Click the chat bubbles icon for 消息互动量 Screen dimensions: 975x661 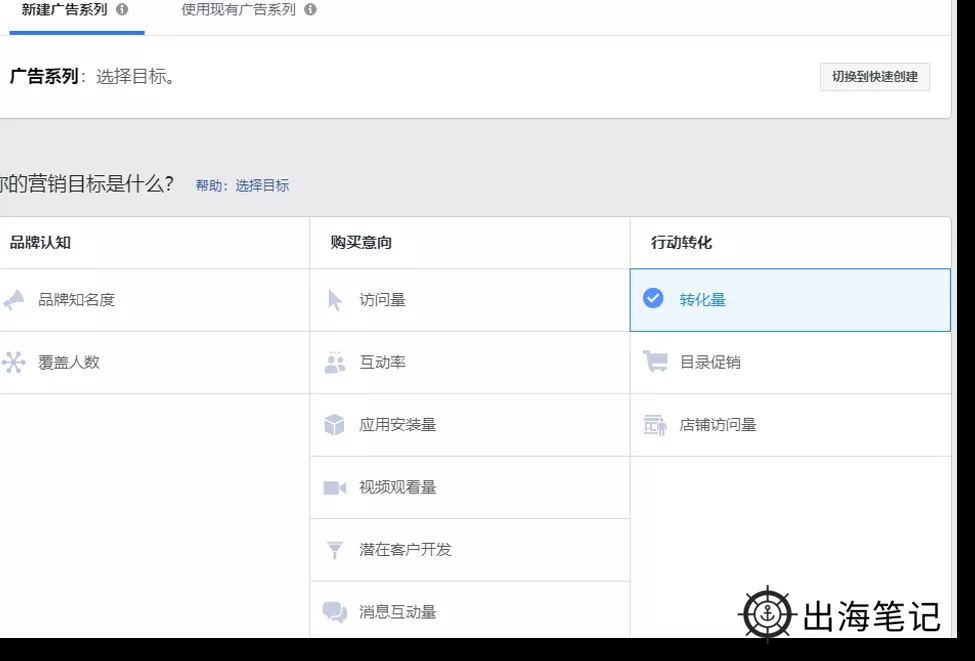click(335, 612)
